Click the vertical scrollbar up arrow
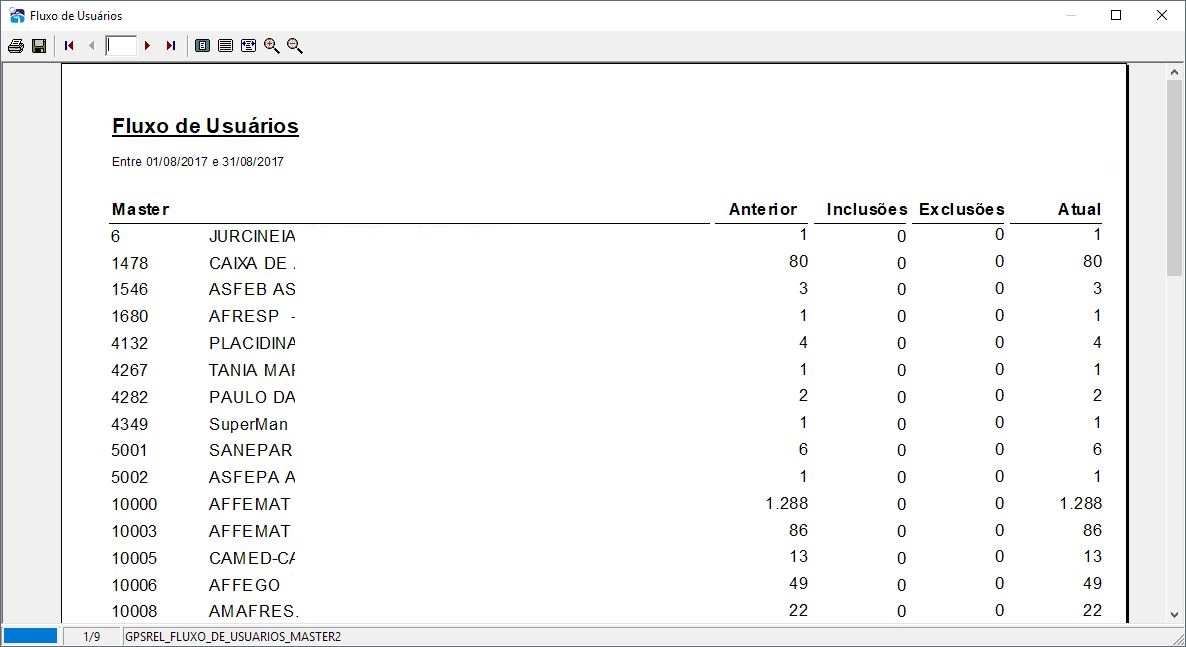Image resolution: width=1186 pixels, height=647 pixels. 1174,73
